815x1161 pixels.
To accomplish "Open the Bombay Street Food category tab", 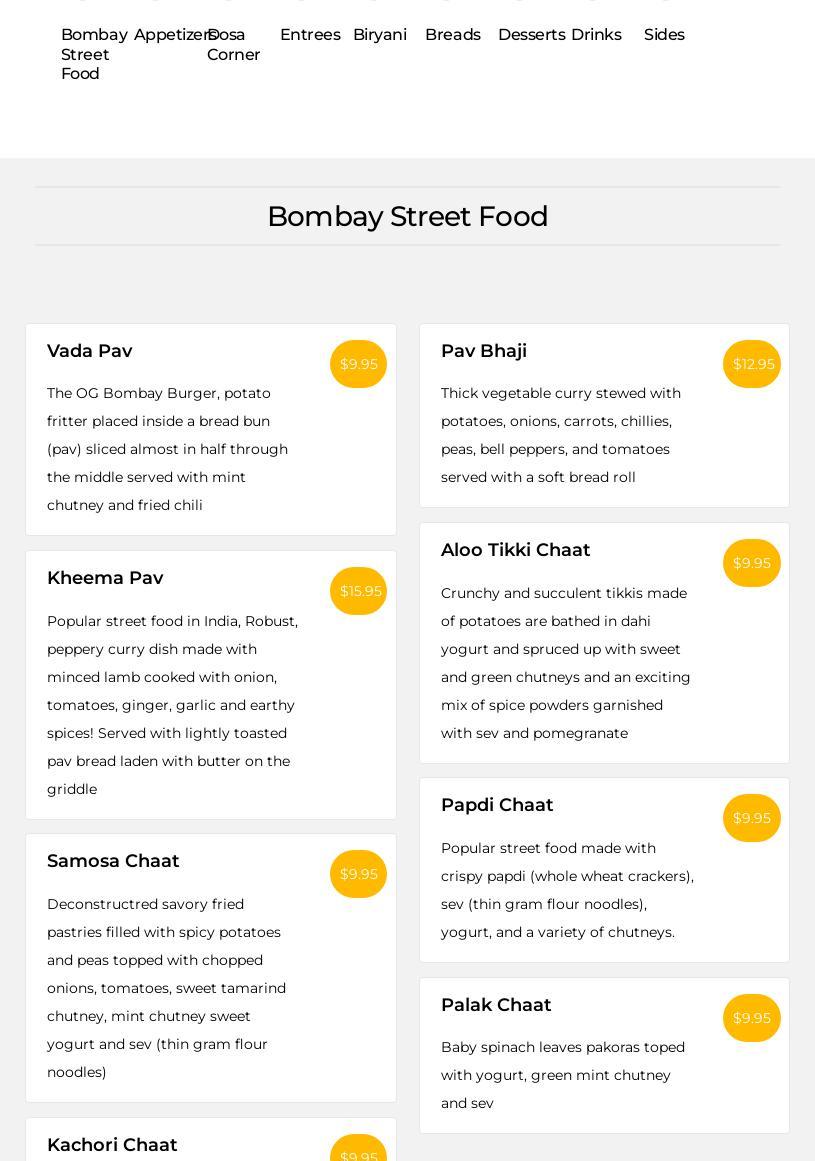I will (94, 54).
